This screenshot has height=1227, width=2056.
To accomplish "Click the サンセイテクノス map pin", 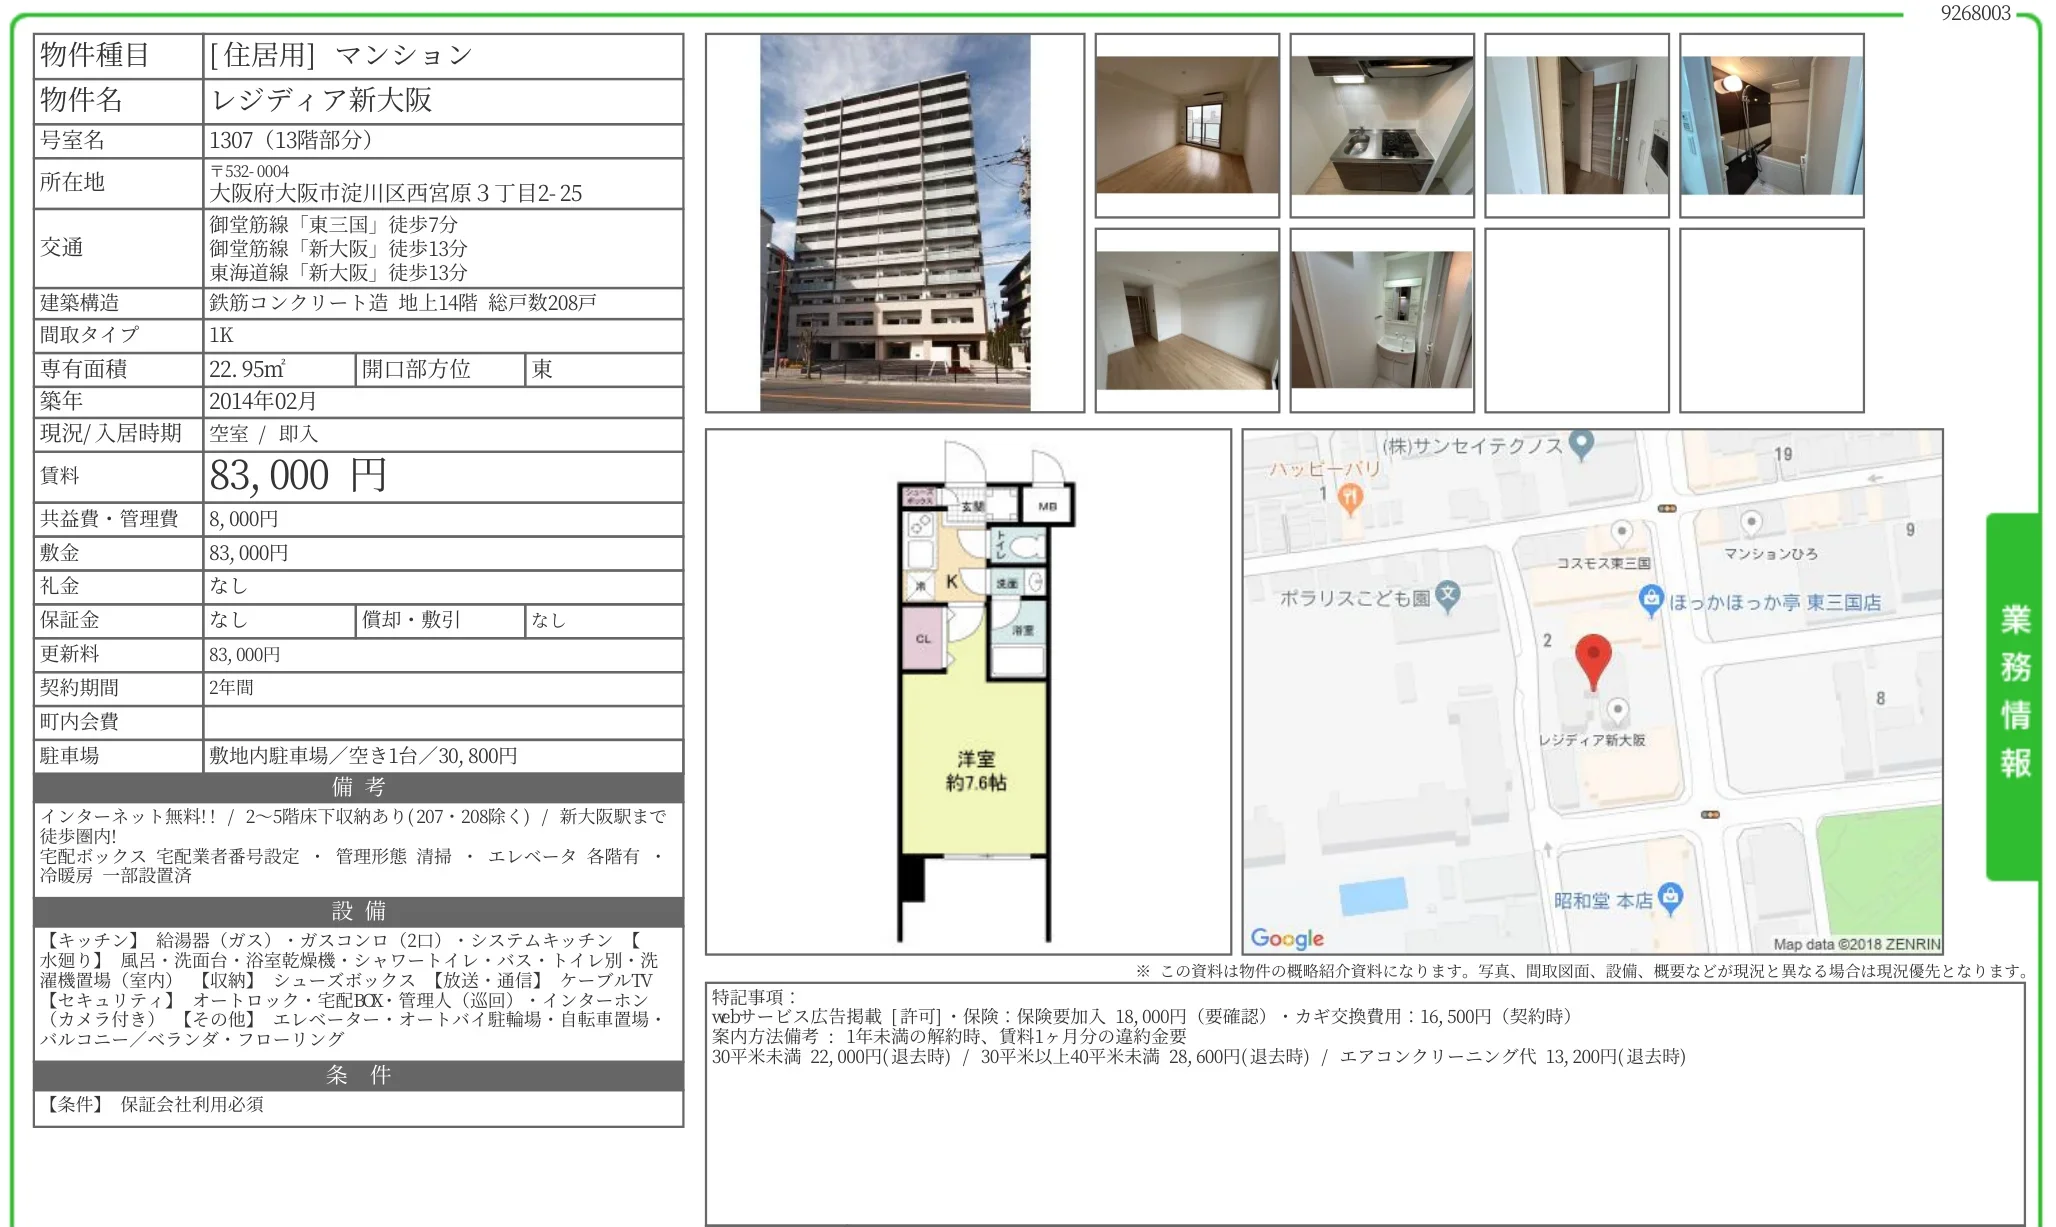I will (1581, 443).
